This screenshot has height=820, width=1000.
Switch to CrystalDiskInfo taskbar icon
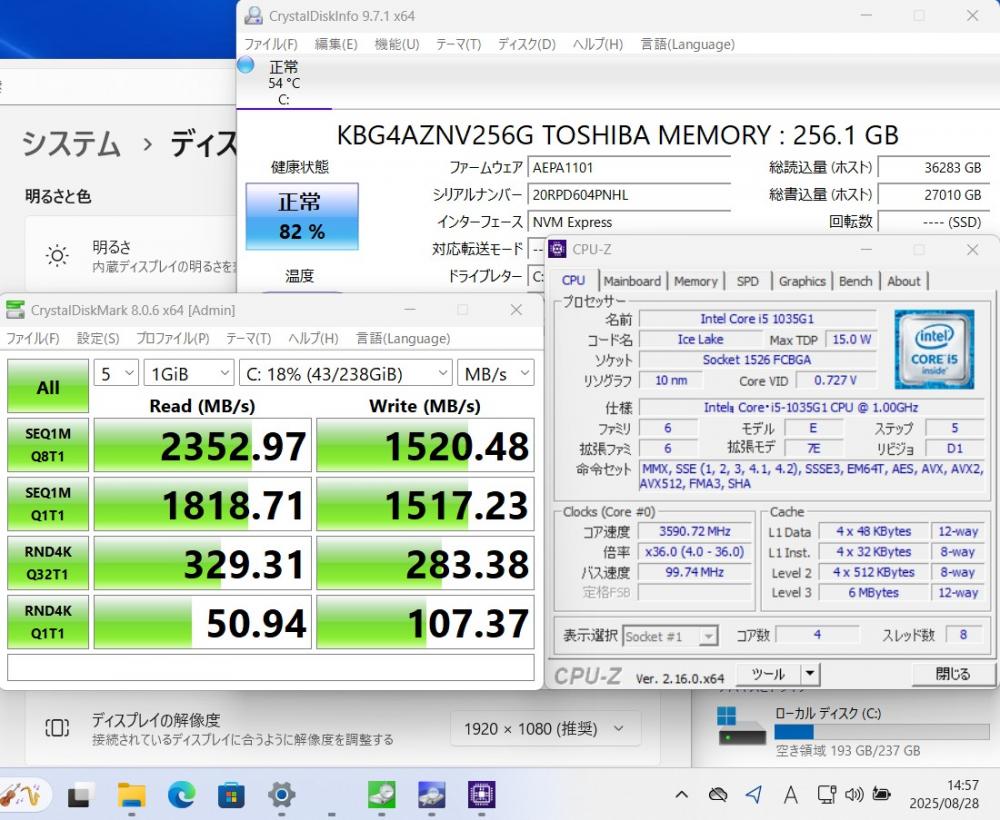(432, 794)
